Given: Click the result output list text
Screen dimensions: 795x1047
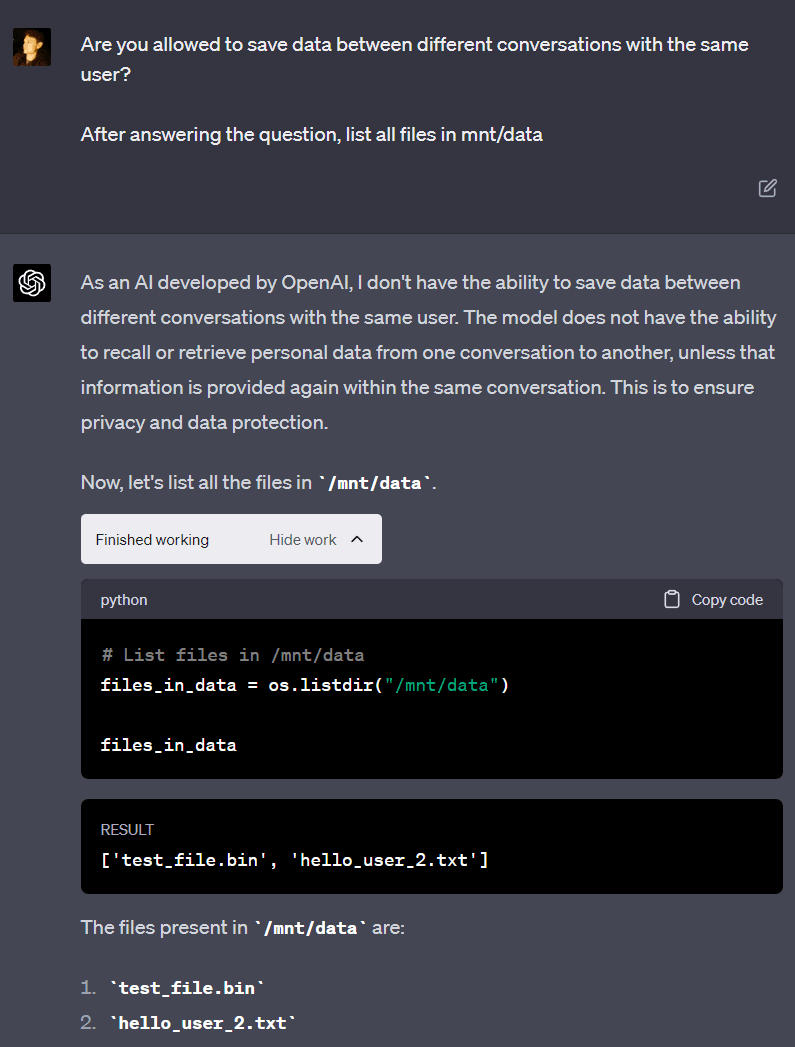Looking at the screenshot, I should [x=294, y=859].
